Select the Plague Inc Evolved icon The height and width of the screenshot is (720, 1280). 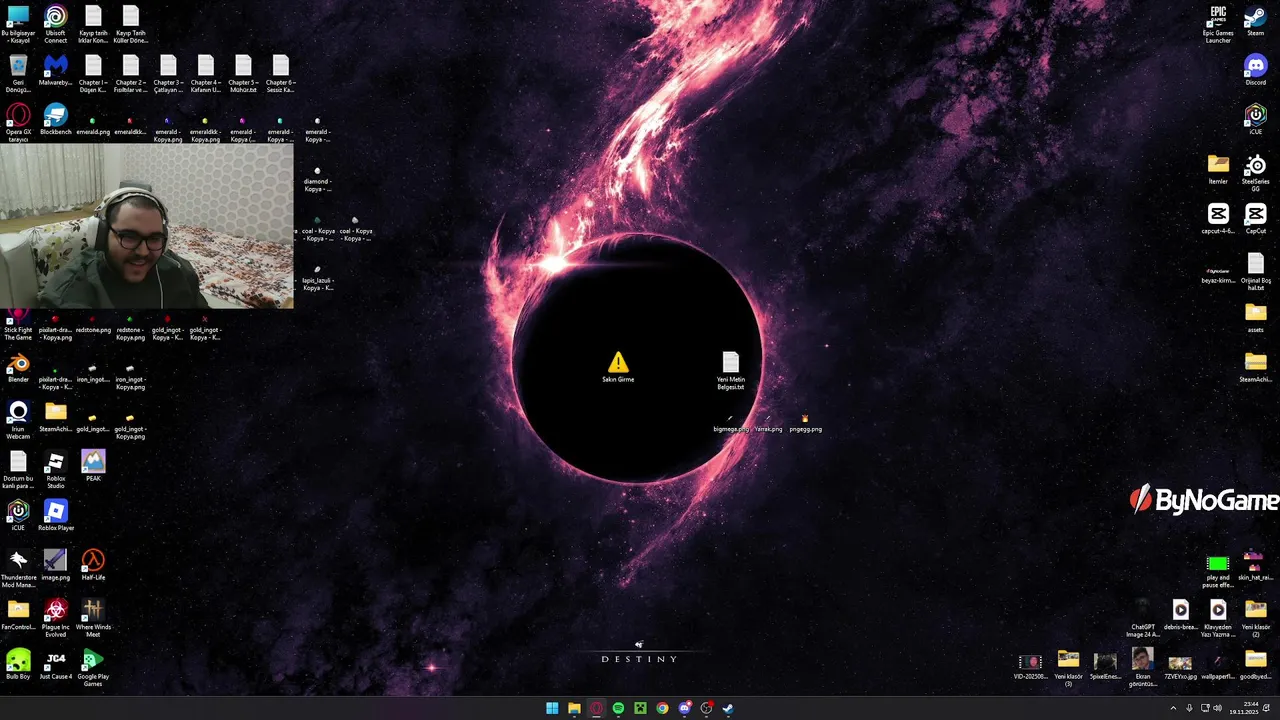click(x=56, y=618)
